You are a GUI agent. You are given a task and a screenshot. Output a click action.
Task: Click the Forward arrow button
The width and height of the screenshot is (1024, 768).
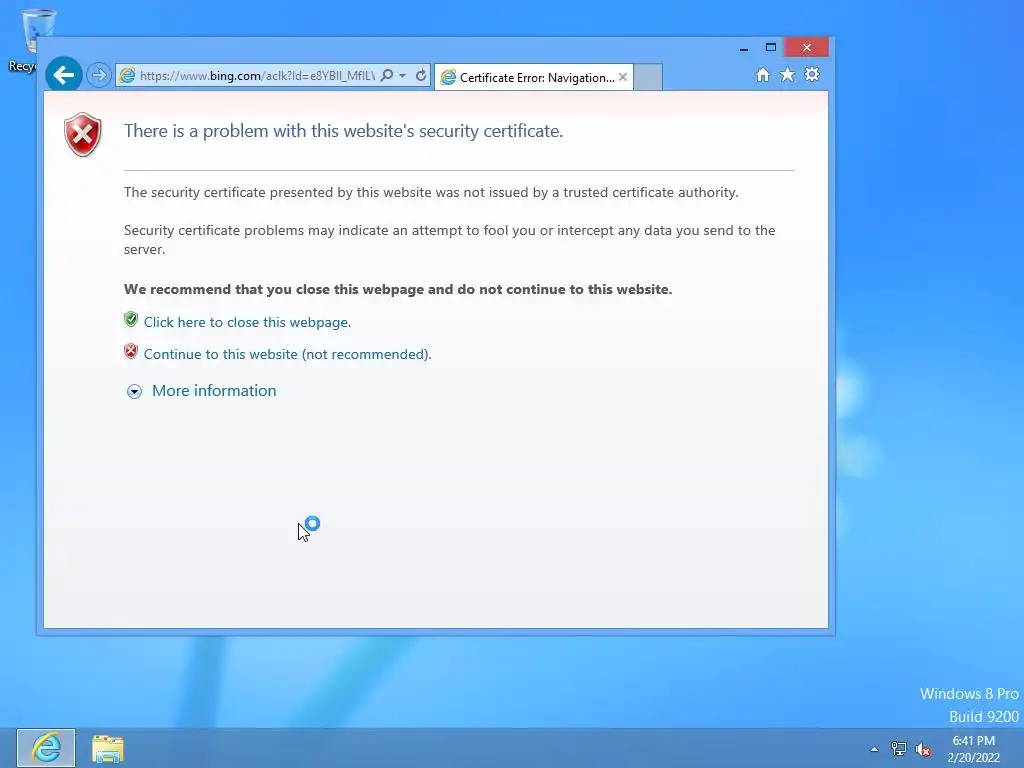tap(99, 75)
